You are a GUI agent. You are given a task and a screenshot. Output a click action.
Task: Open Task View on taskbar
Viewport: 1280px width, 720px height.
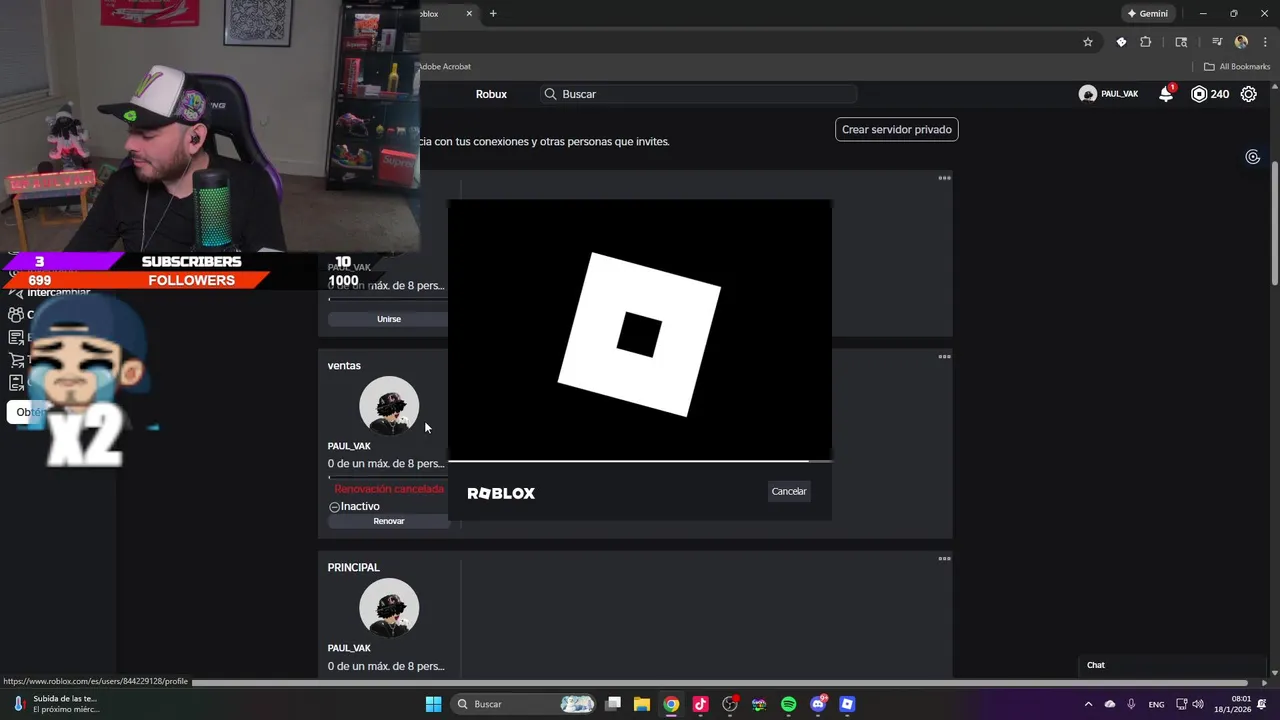coord(613,704)
